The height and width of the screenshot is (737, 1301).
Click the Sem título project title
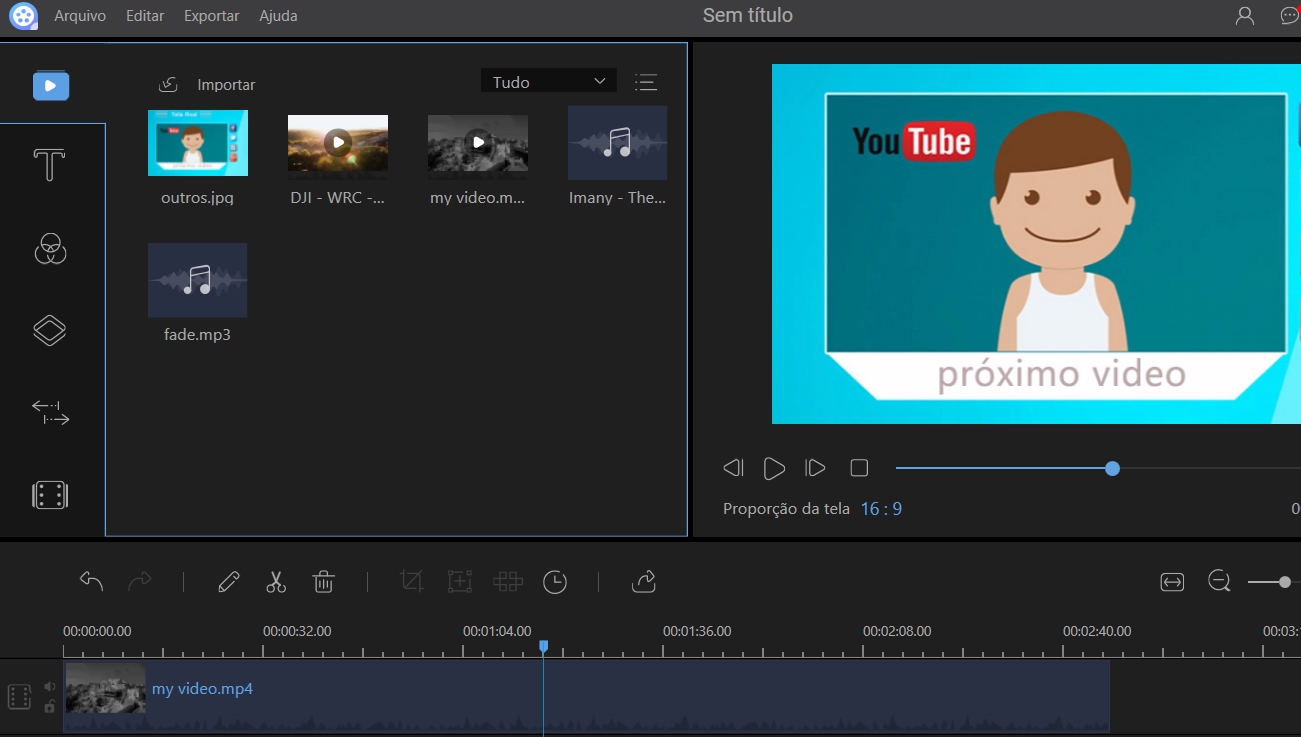748,16
